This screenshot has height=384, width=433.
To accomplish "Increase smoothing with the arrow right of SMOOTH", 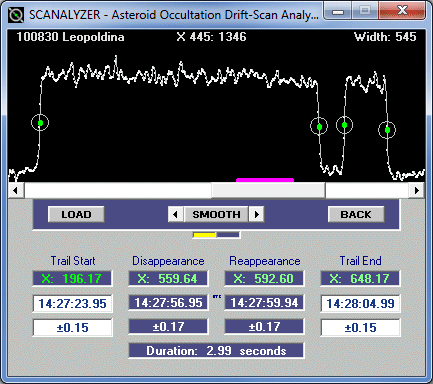I will pyautogui.click(x=257, y=214).
